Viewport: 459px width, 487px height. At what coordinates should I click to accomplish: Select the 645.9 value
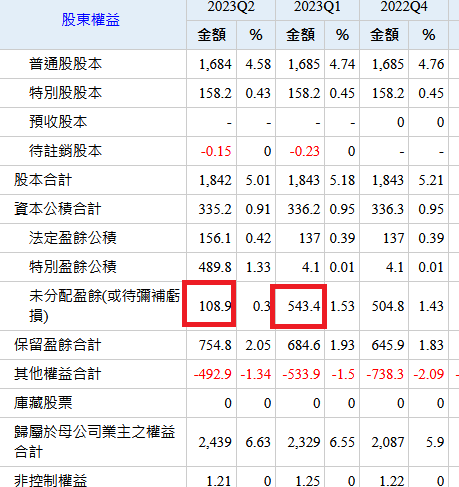pyautogui.click(x=388, y=345)
